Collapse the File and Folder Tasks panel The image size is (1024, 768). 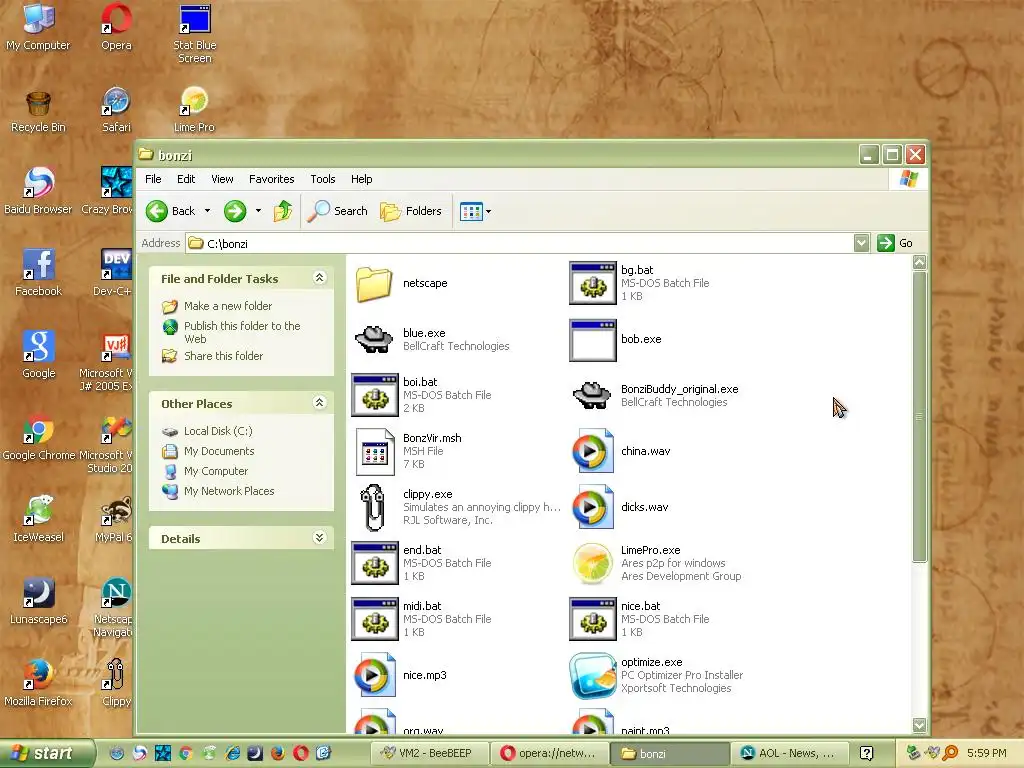(x=319, y=278)
